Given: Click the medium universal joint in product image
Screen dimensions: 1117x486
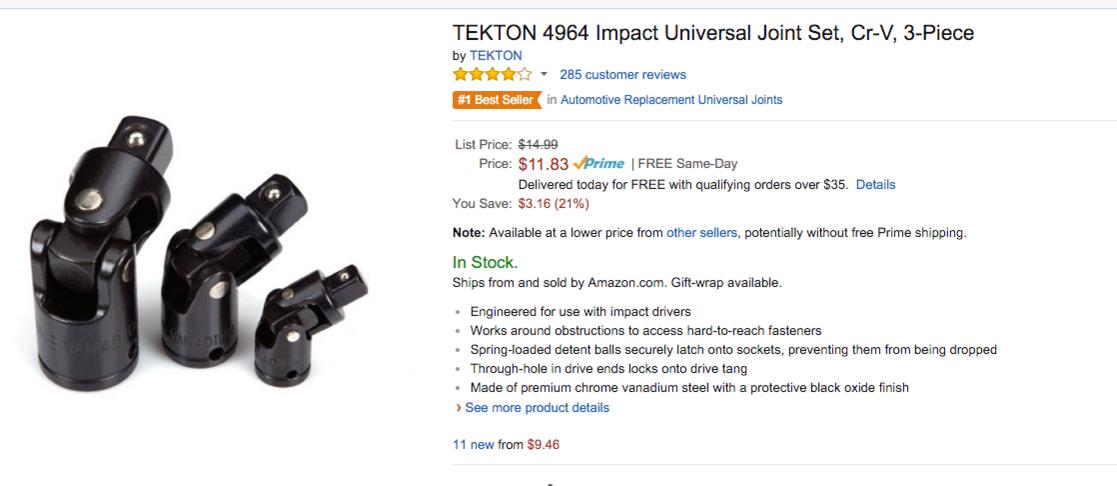Looking at the screenshot, I should [229, 271].
